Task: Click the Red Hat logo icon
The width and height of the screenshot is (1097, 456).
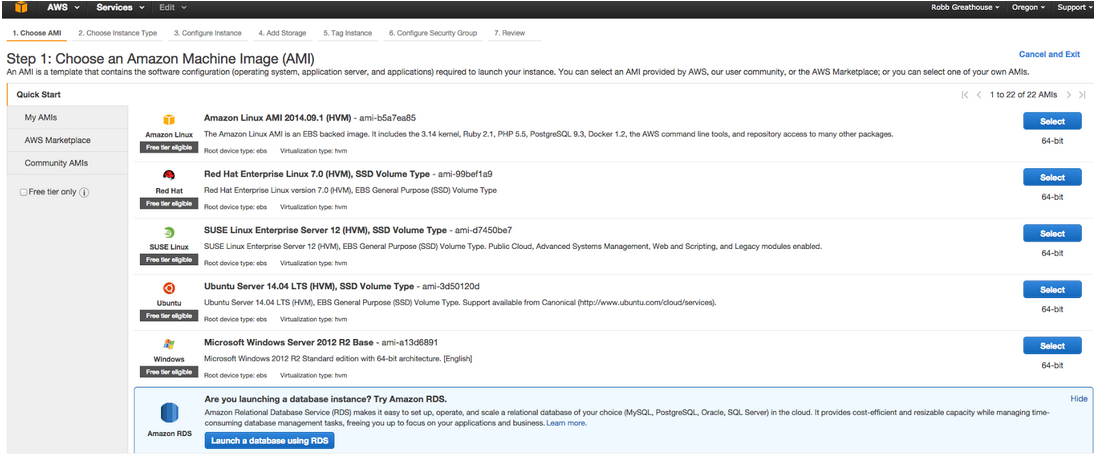Action: pos(169,176)
